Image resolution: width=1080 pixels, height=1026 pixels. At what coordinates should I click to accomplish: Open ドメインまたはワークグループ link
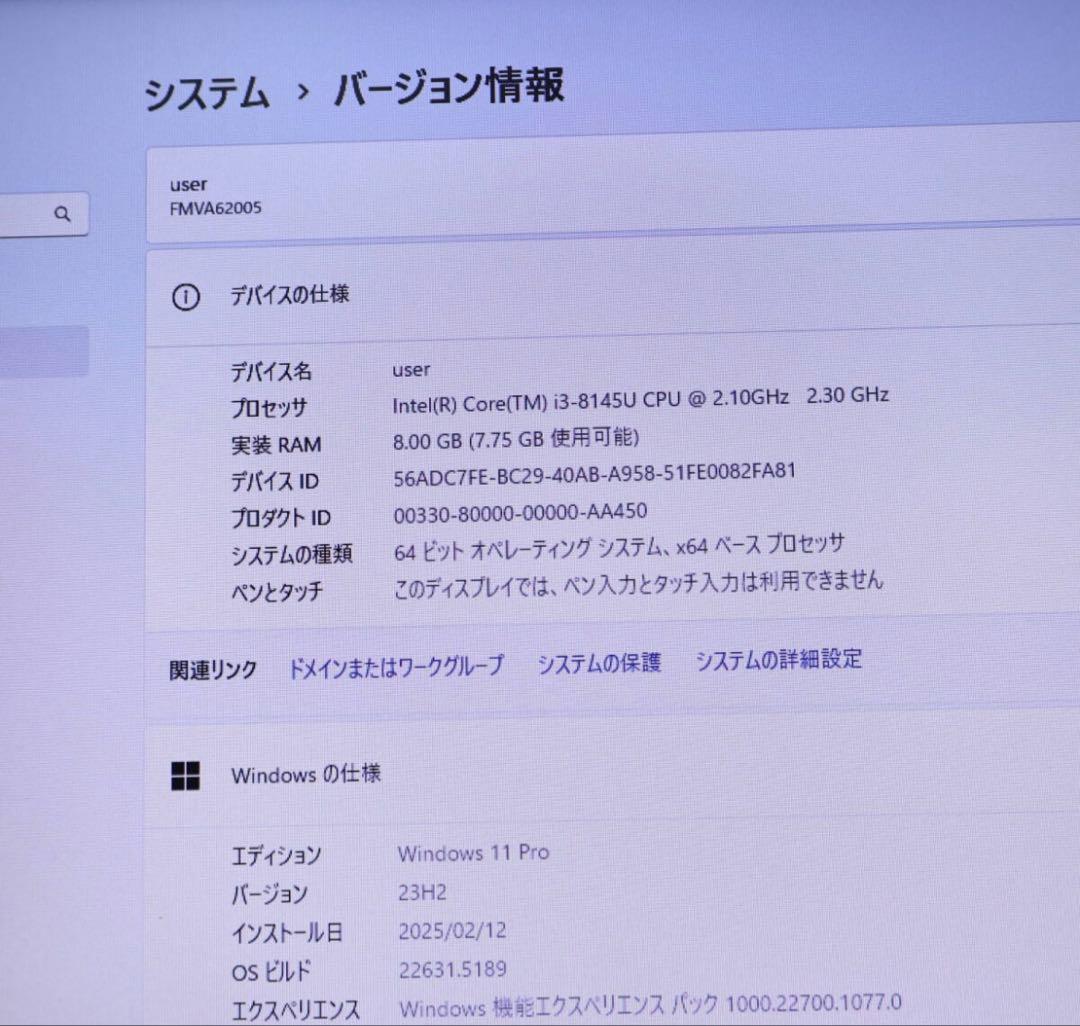[x=396, y=666]
